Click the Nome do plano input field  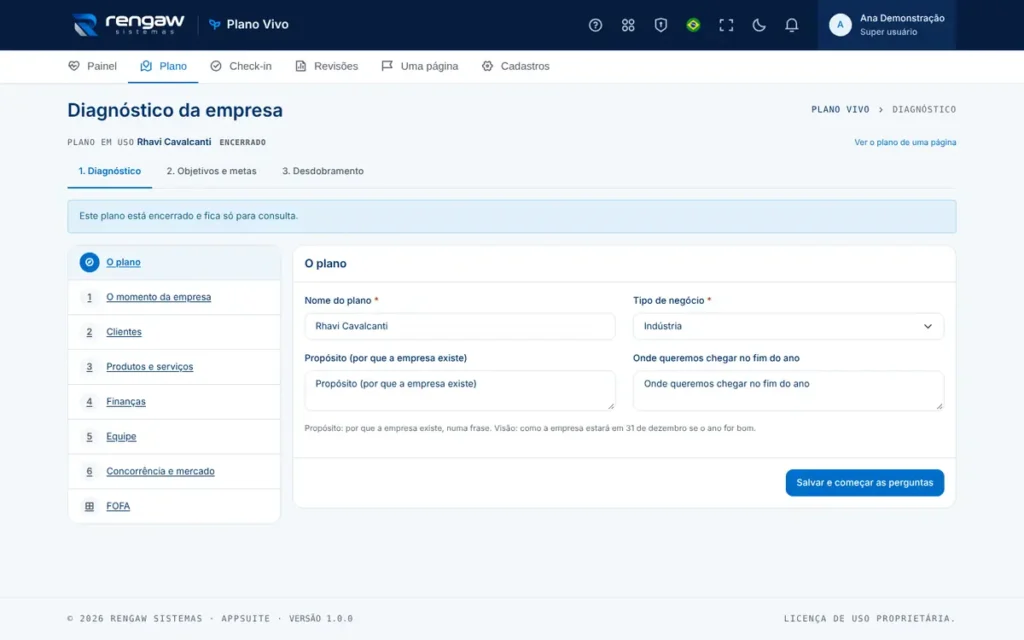click(x=459, y=326)
